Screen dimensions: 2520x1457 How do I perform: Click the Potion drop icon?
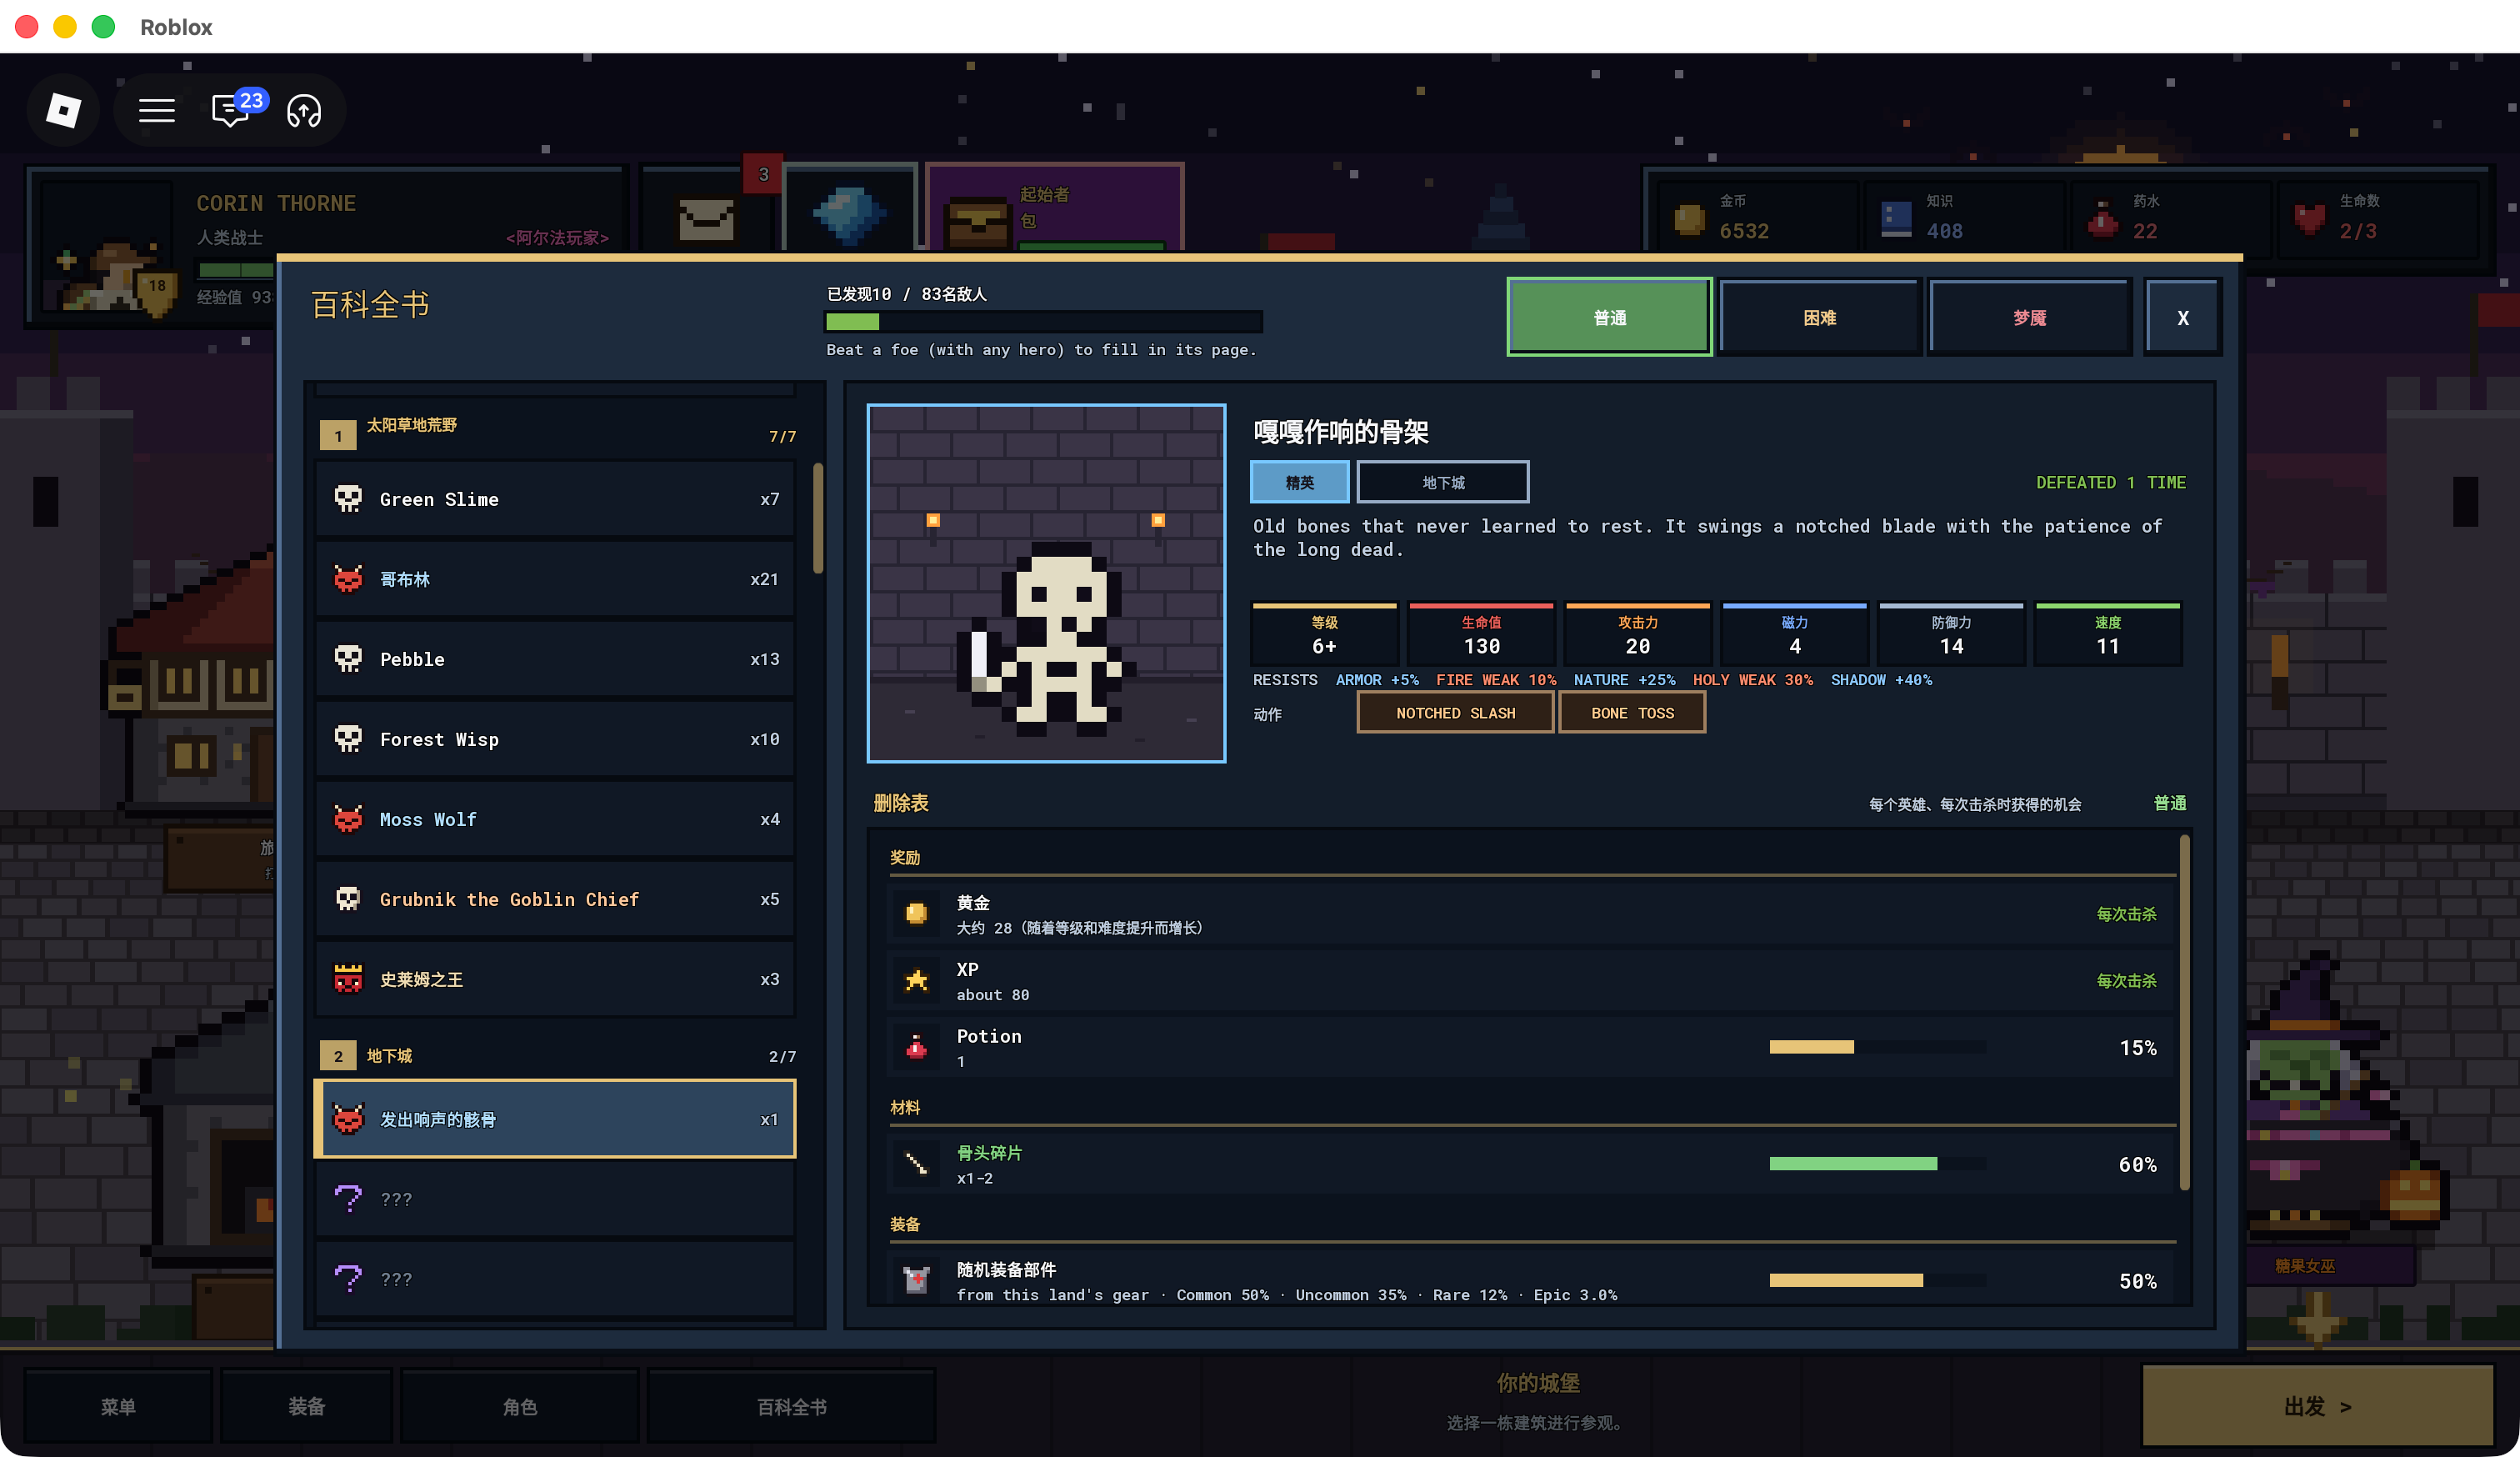[x=915, y=1047]
